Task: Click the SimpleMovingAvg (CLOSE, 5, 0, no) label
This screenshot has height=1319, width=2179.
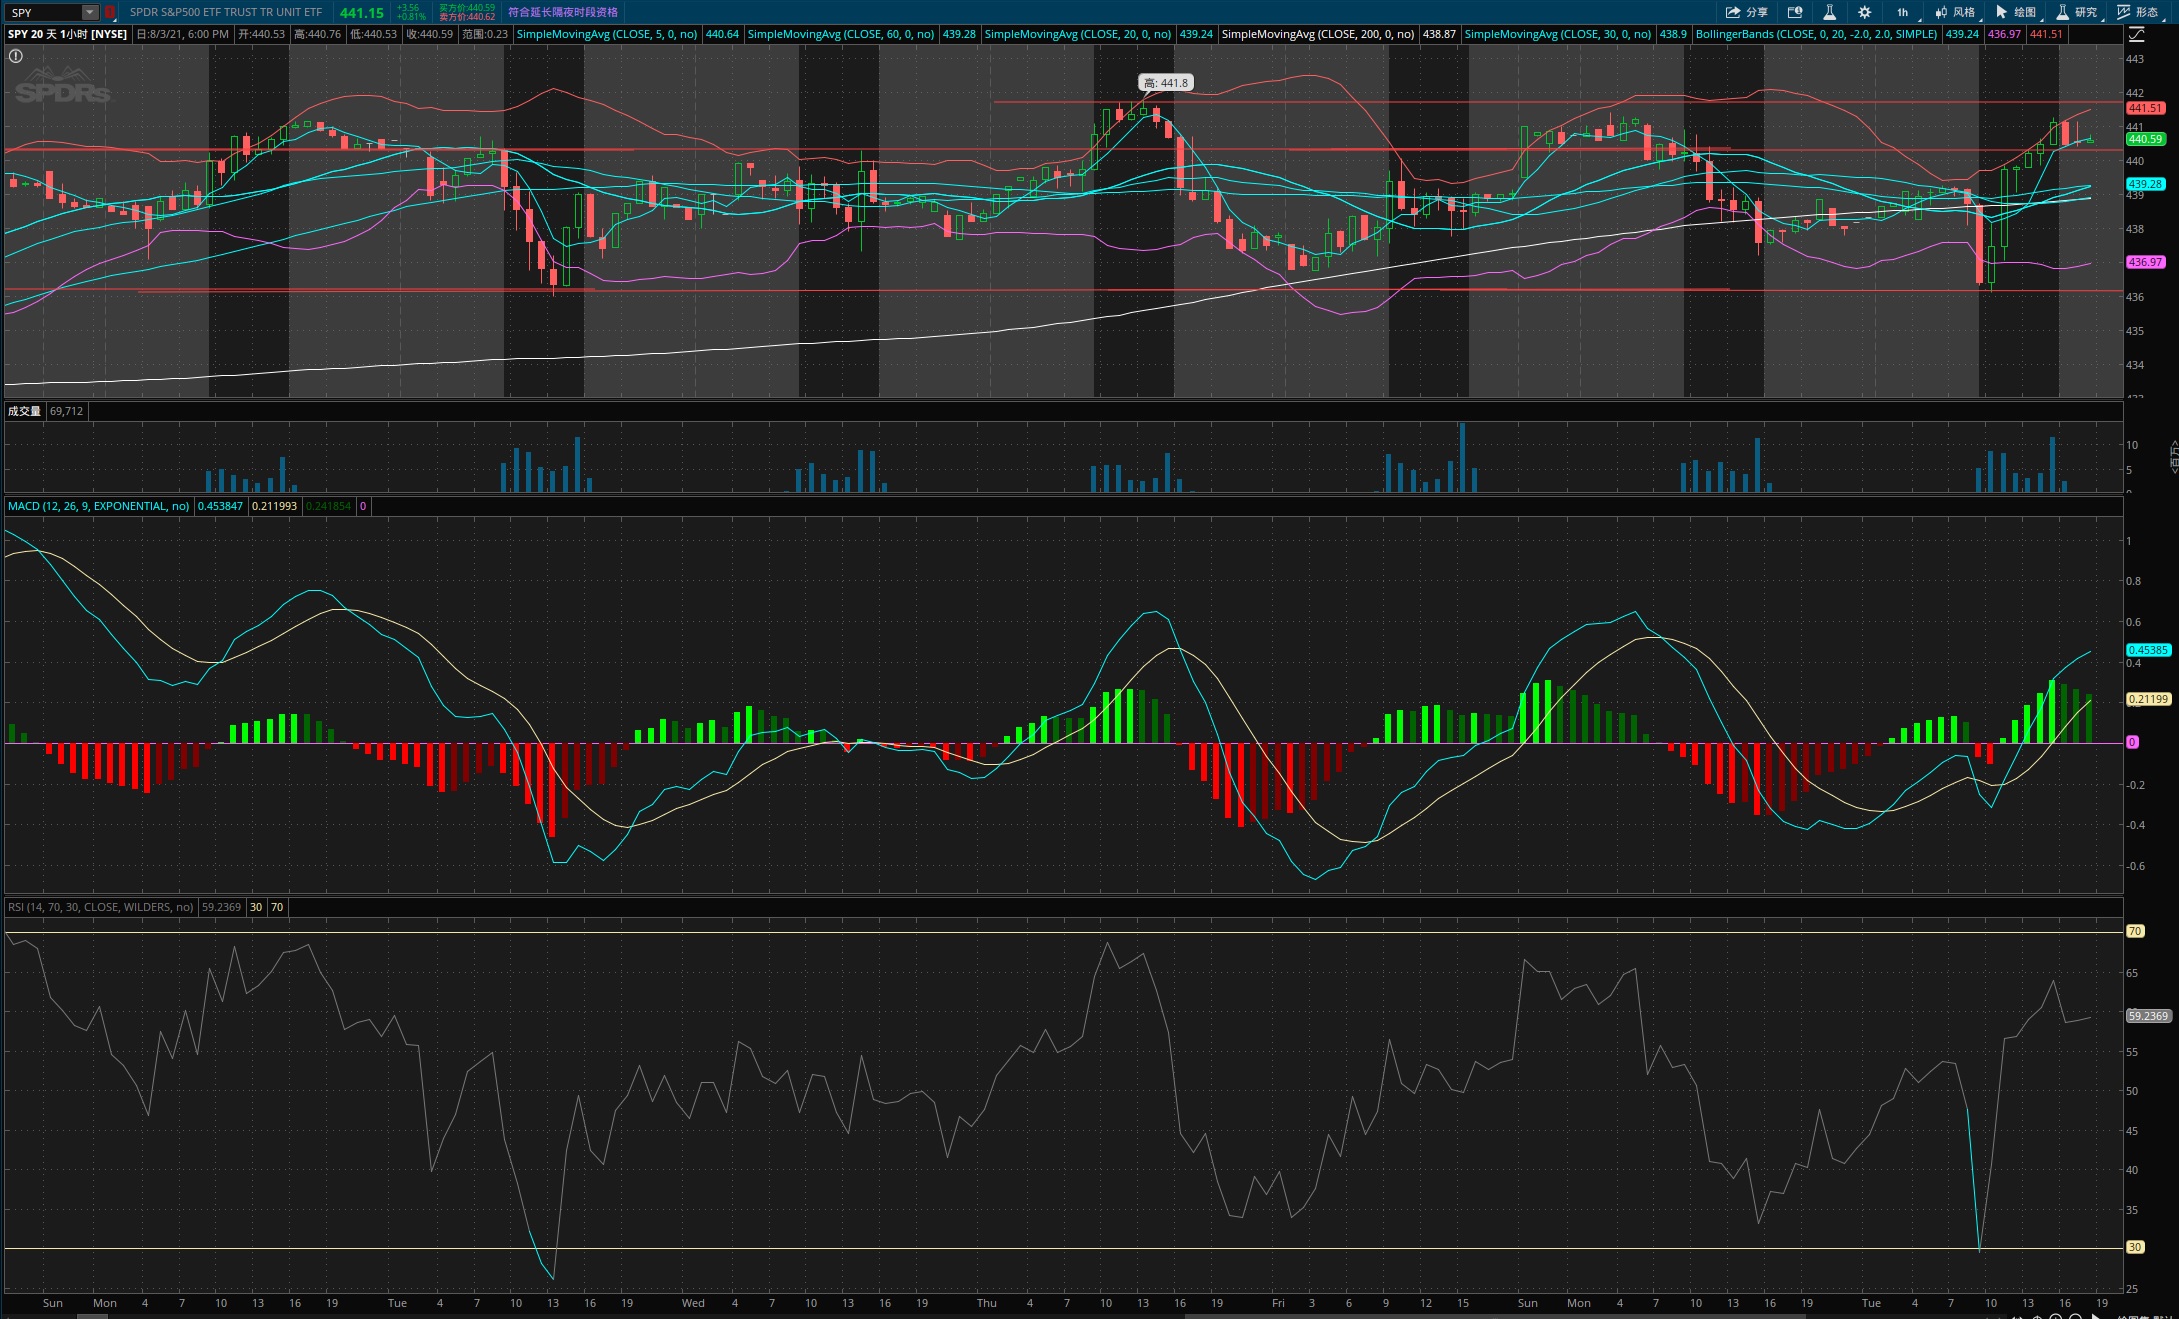Action: 607,34
